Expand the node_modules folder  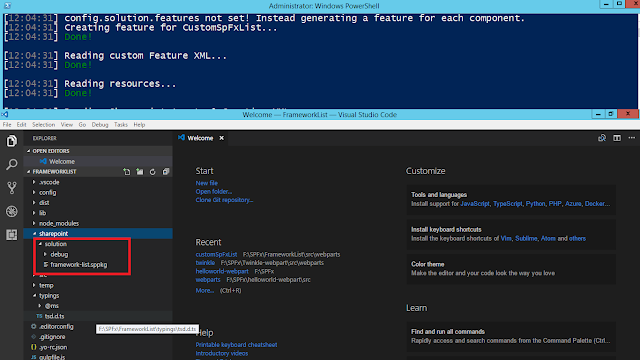point(98,223)
